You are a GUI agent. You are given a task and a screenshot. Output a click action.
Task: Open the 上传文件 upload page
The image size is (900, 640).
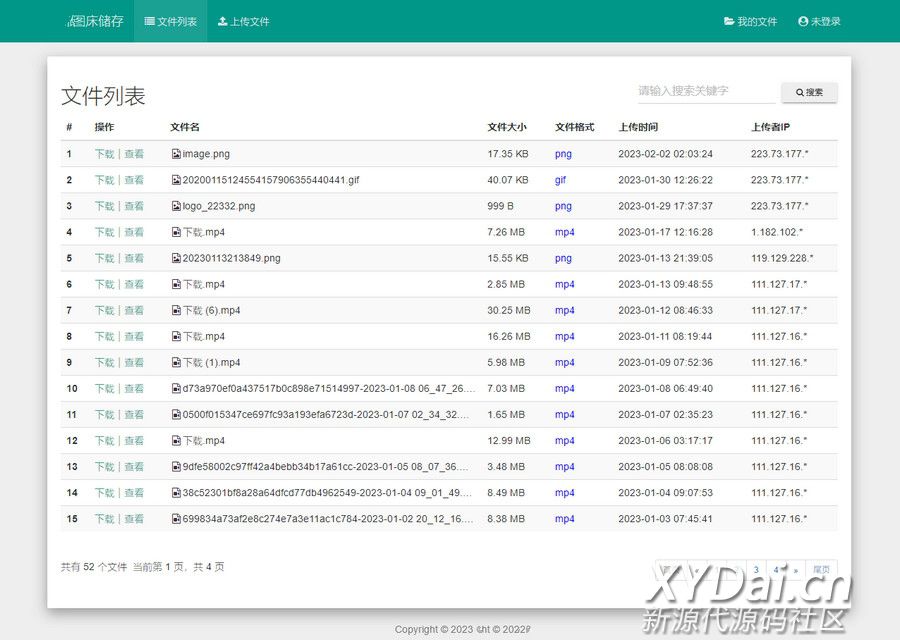pyautogui.click(x=243, y=21)
